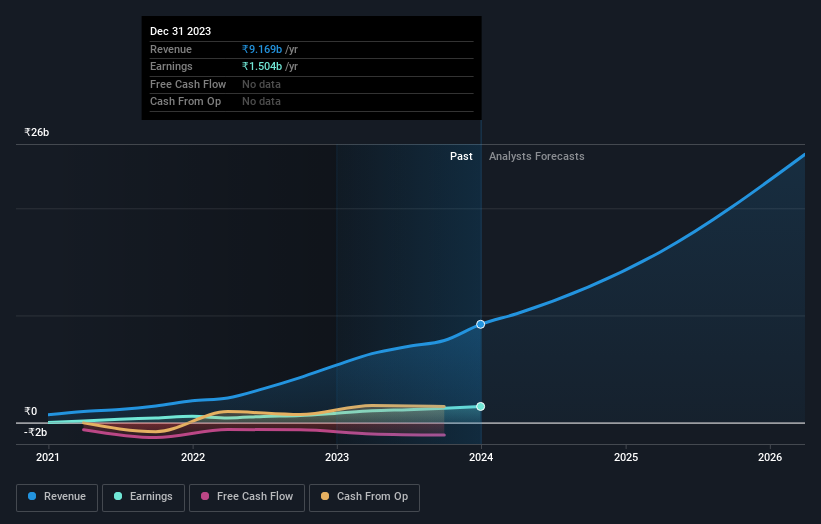Click the Past label
This screenshot has height=524, width=821.
point(461,156)
